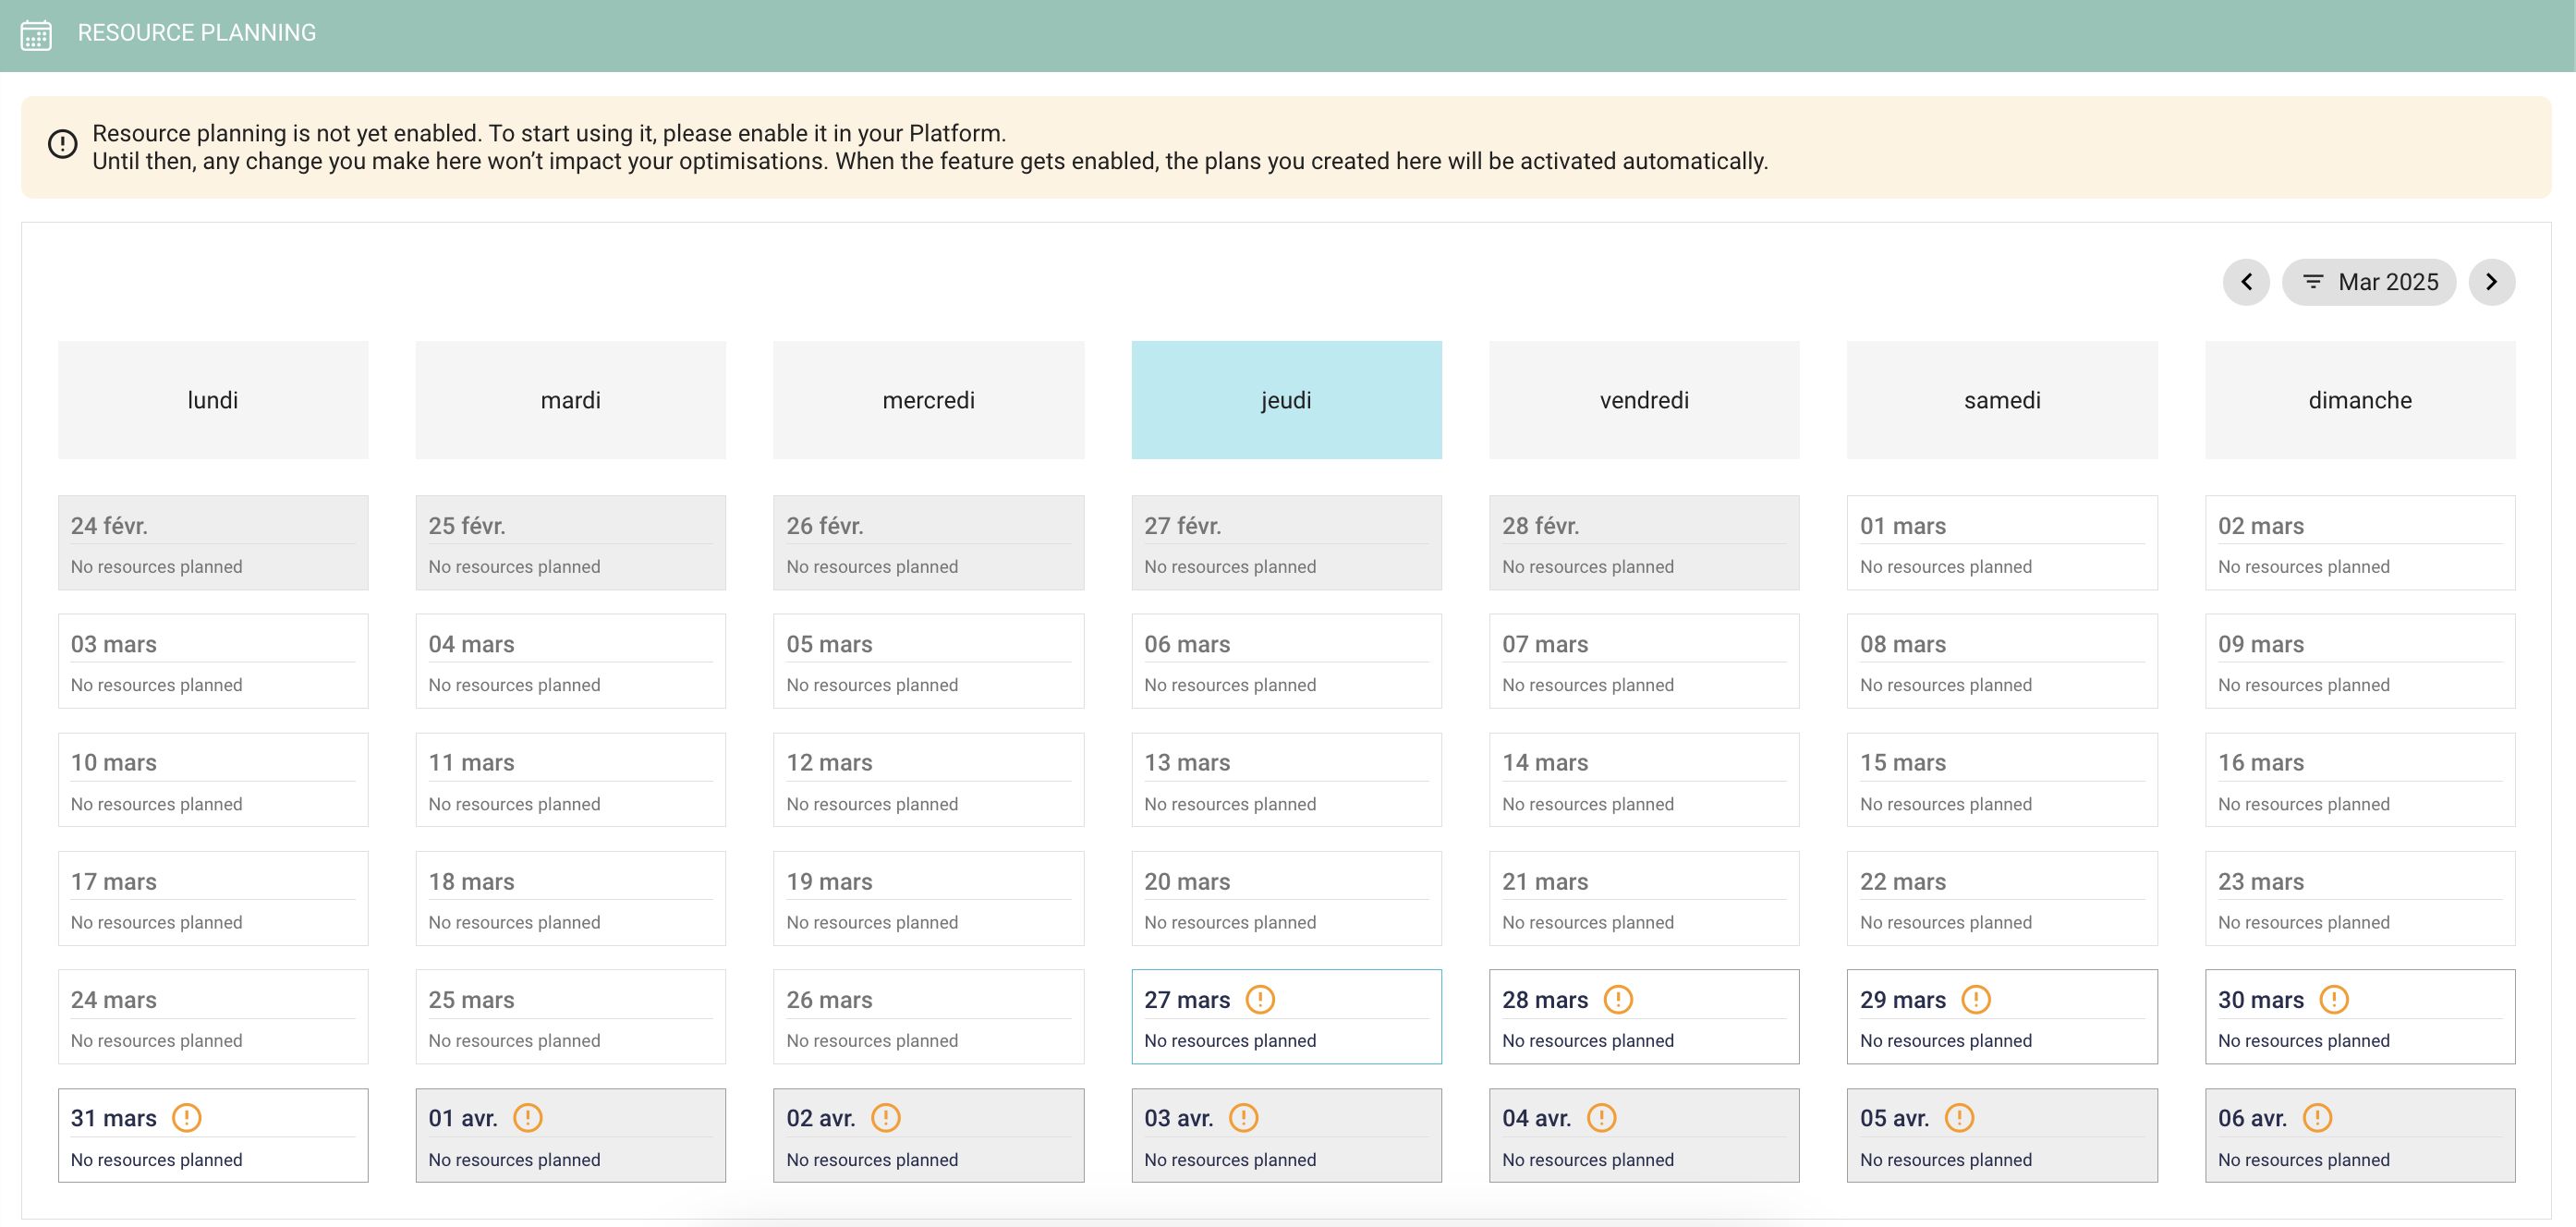Viewport: 2576px width, 1227px height.
Task: Click the warning icon on 28 mars
Action: (1618, 999)
